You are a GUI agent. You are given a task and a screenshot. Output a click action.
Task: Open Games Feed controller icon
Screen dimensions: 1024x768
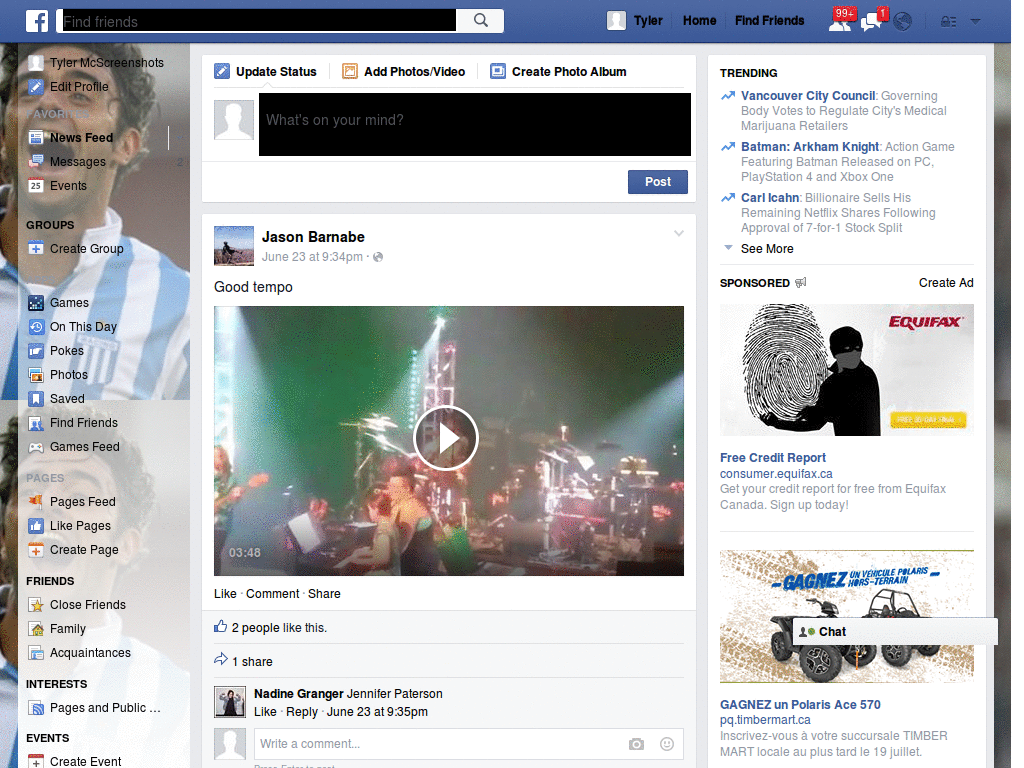[36, 447]
